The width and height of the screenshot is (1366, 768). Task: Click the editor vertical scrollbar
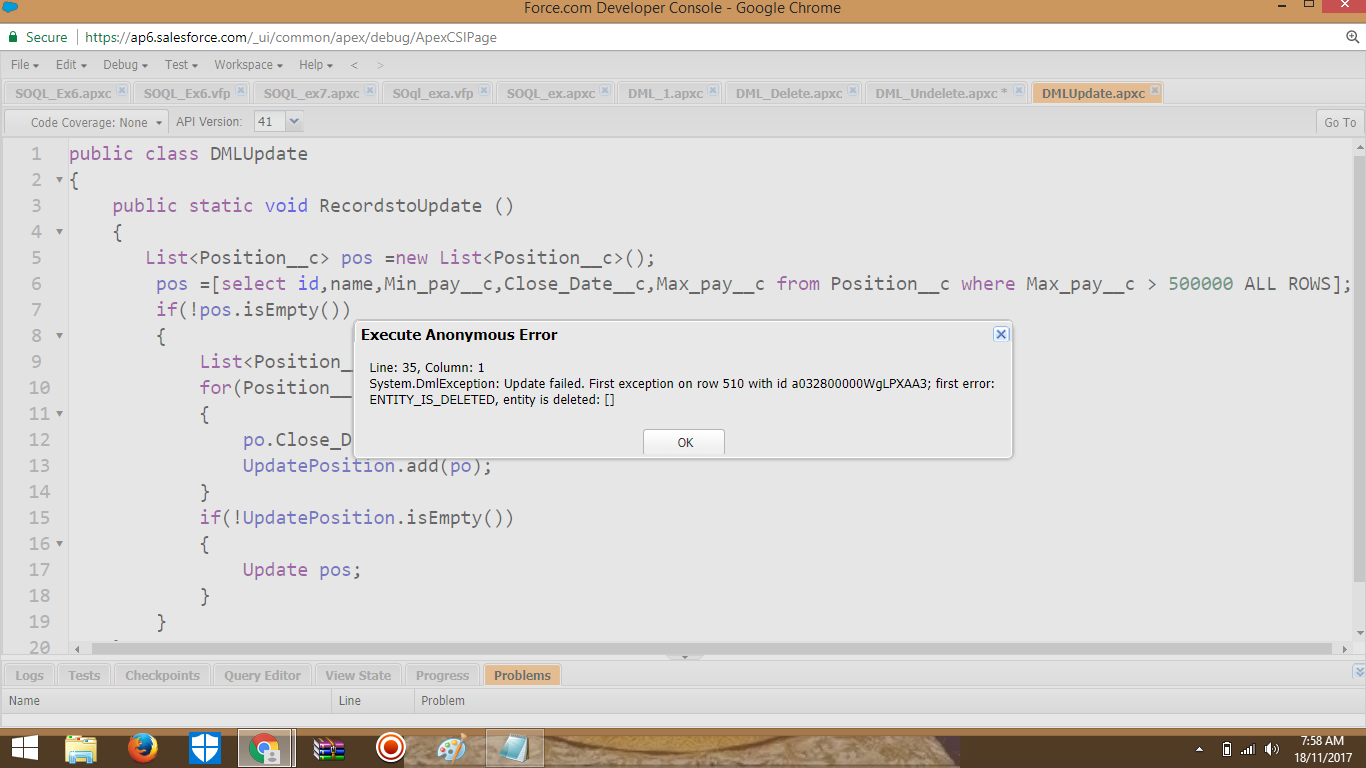1359,367
